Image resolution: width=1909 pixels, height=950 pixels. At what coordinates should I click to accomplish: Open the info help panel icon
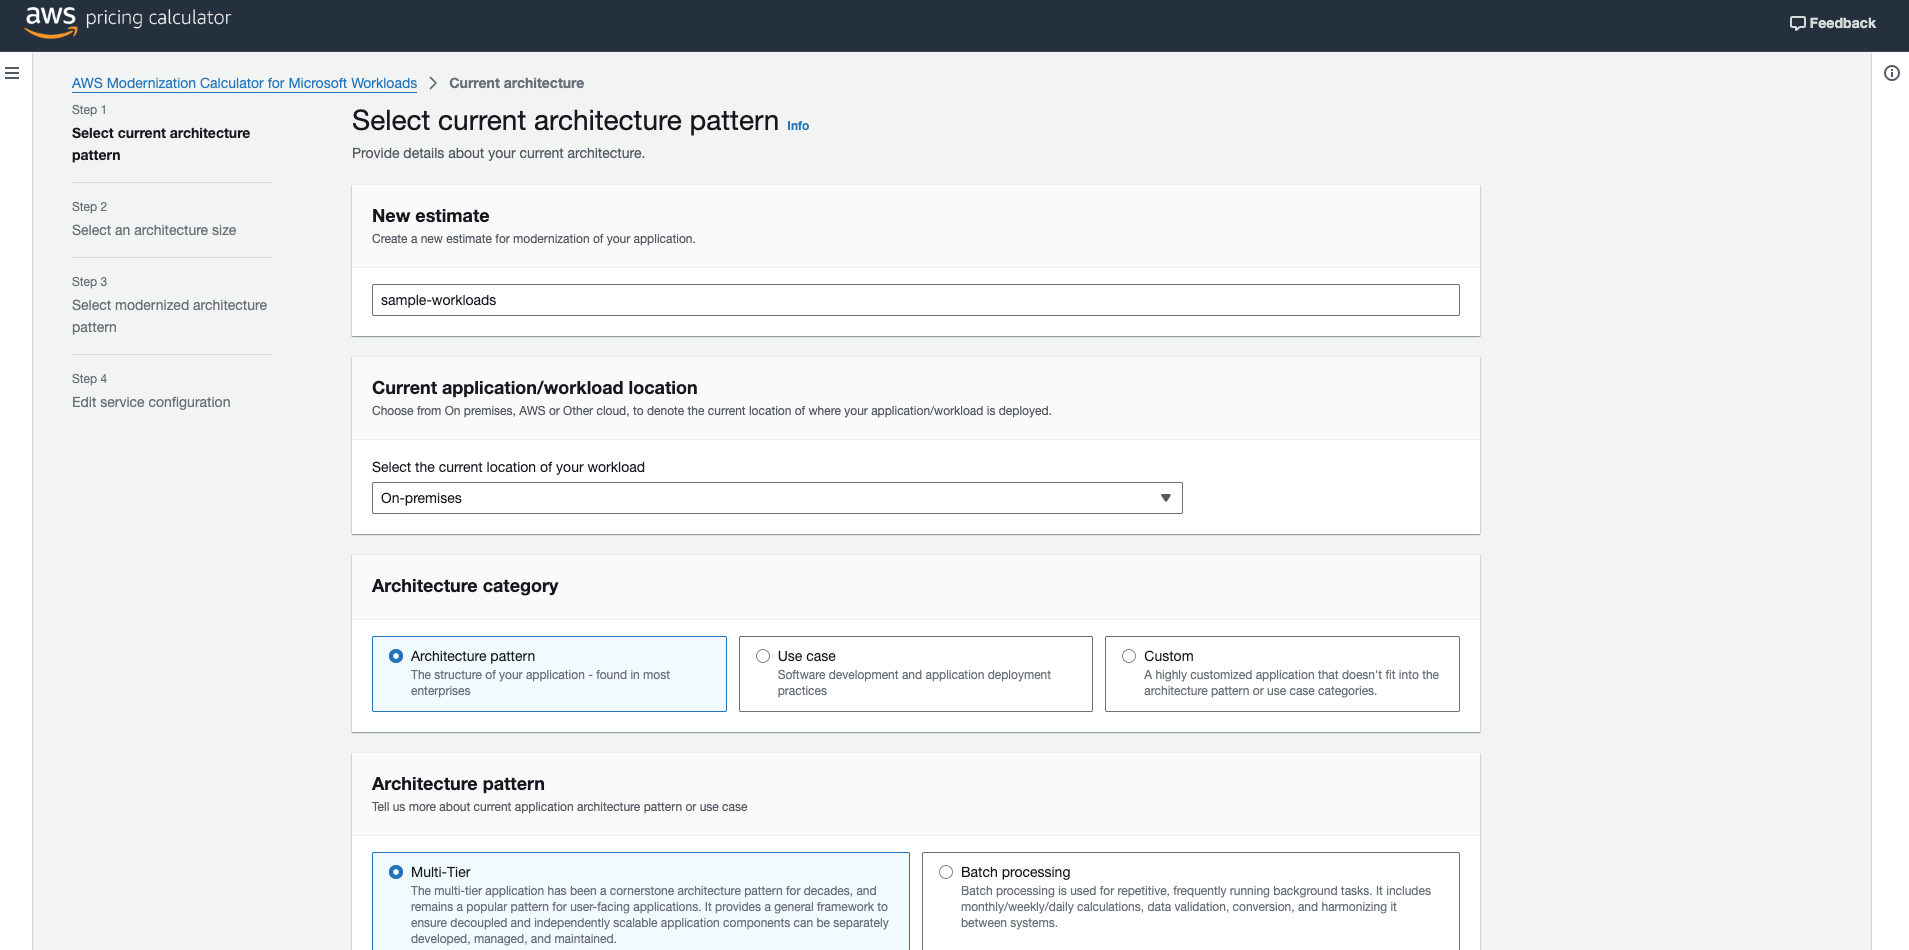[x=1891, y=73]
